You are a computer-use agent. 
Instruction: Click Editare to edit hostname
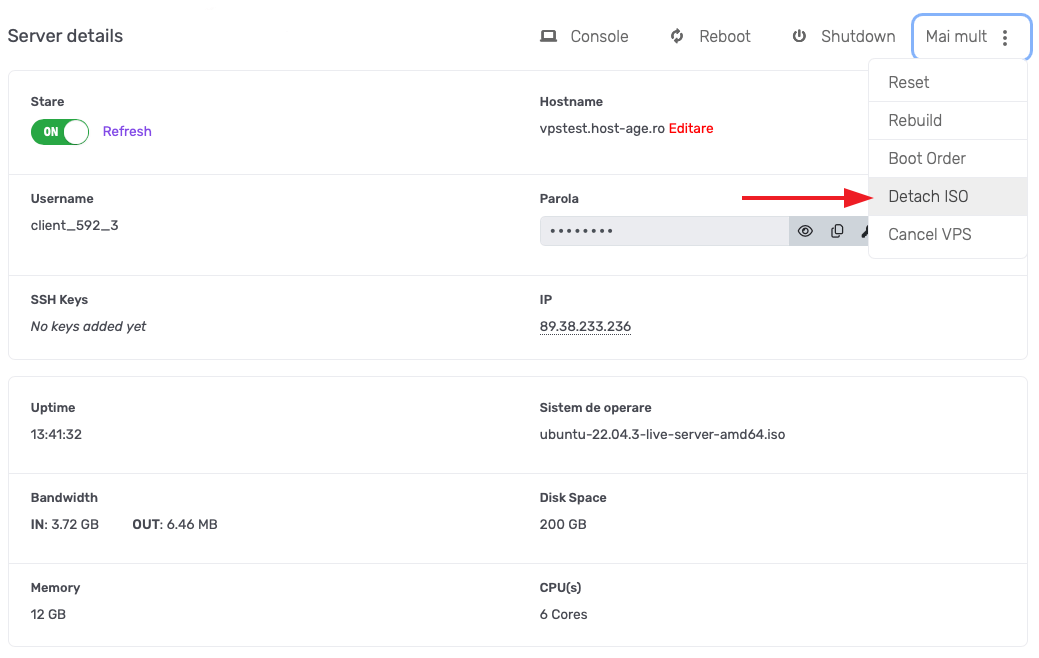coord(691,128)
